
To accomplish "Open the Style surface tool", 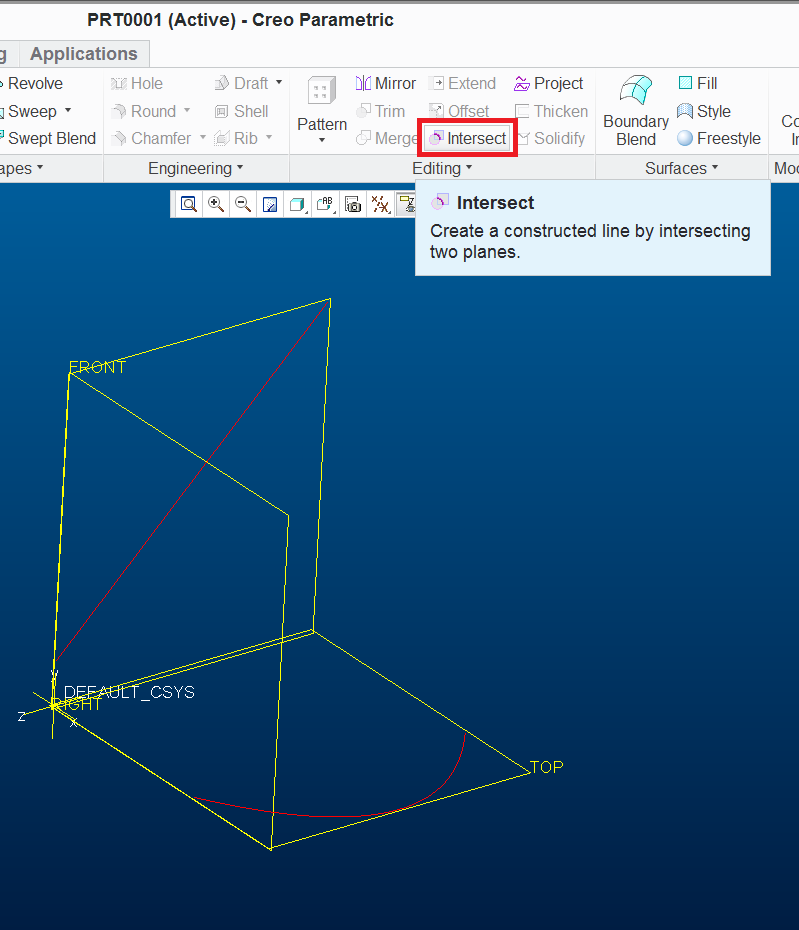I will (703, 111).
